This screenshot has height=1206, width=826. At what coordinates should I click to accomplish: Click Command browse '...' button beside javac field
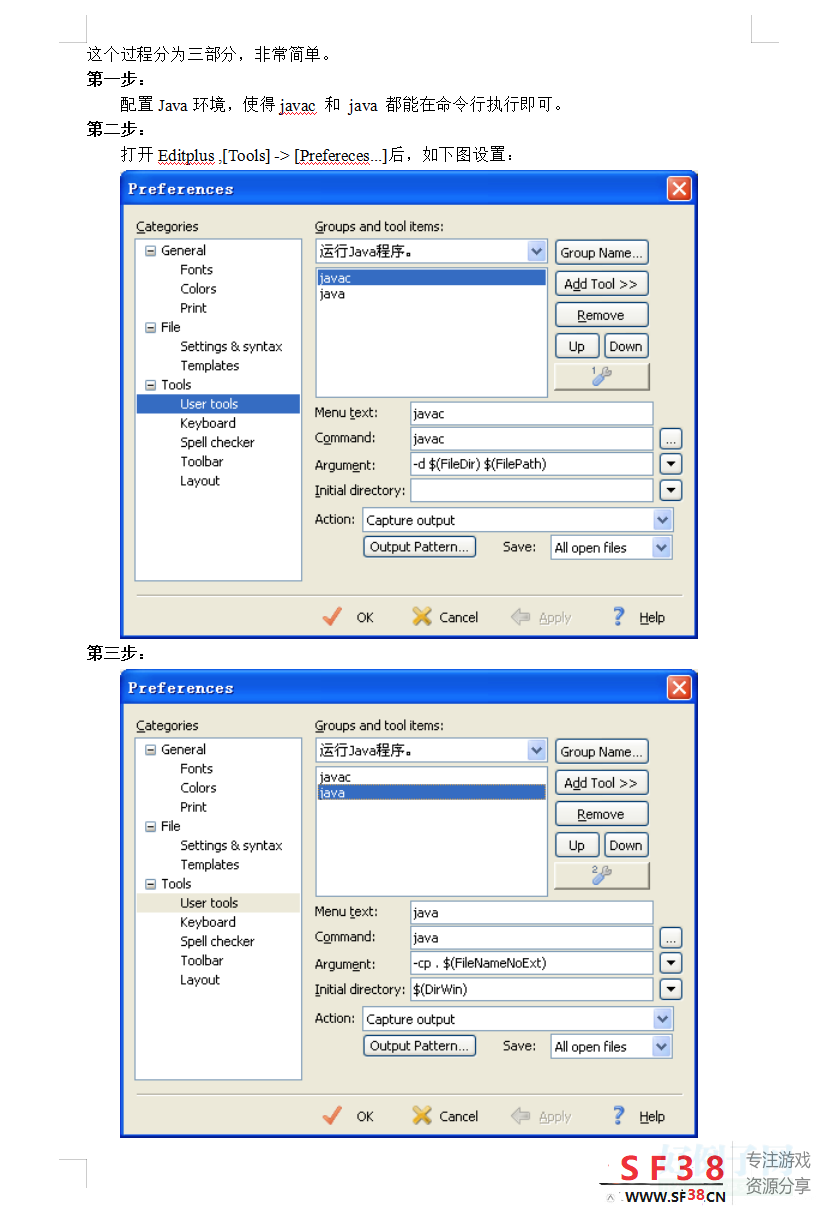671,439
